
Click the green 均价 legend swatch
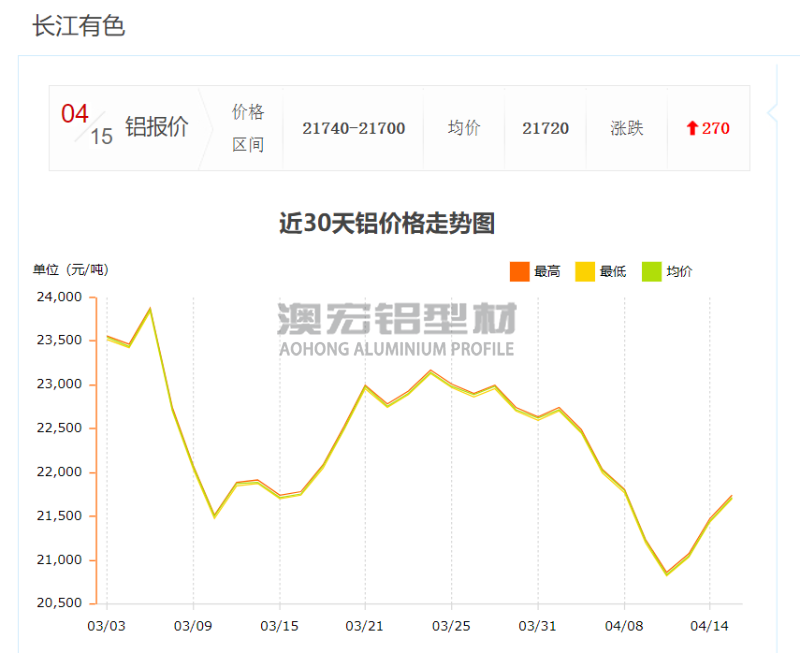coord(652,271)
